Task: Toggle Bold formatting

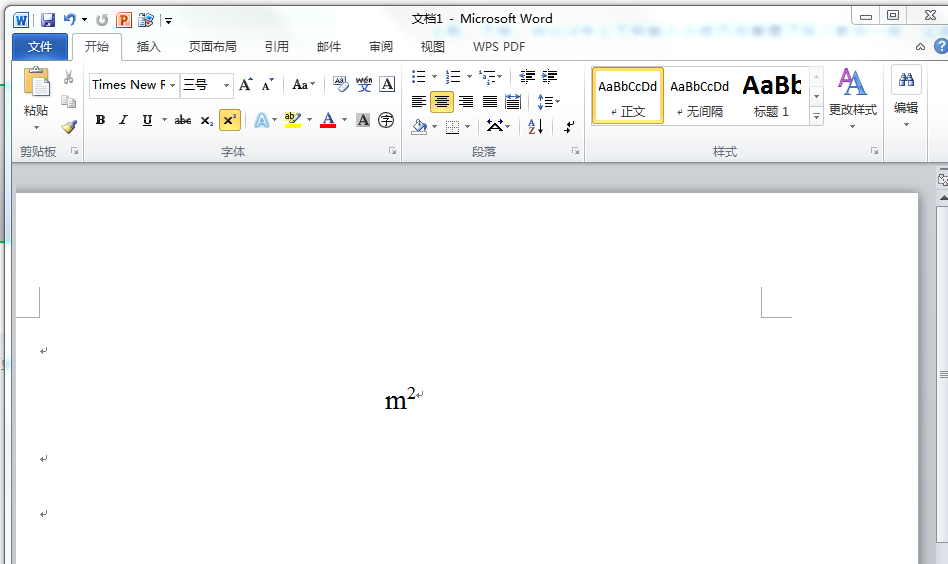Action: (100, 120)
